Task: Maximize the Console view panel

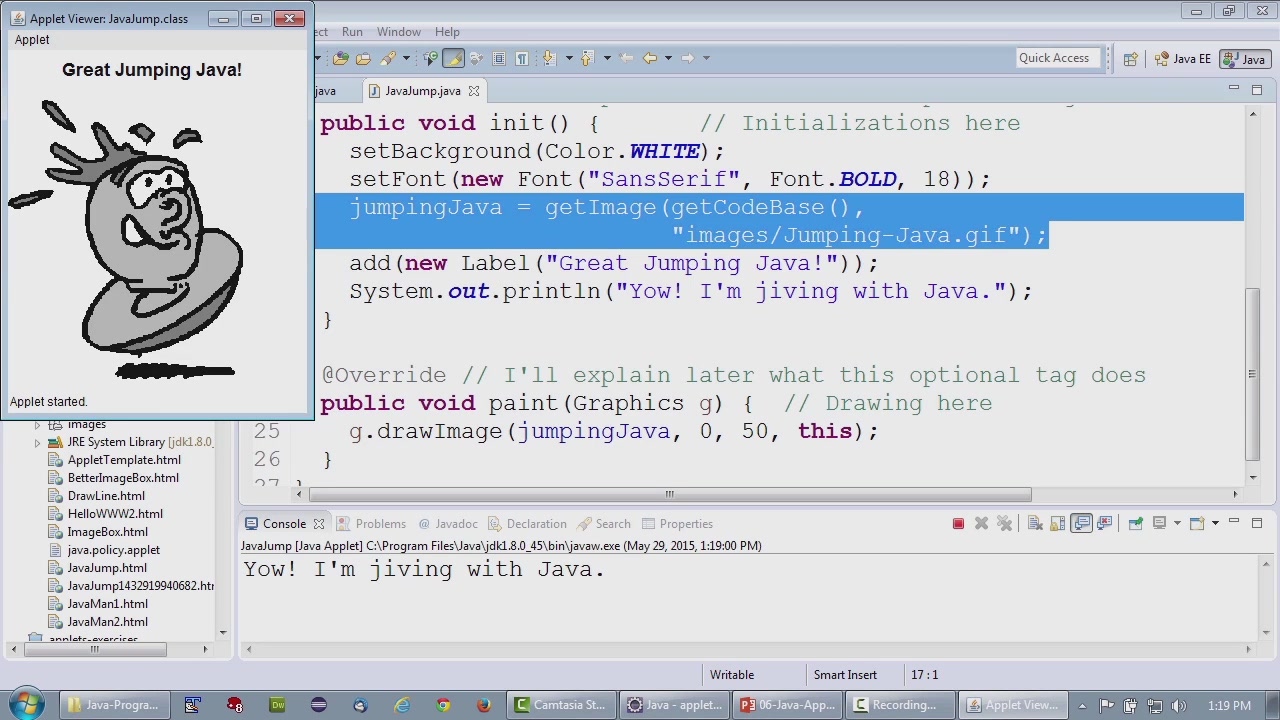Action: tap(1257, 522)
